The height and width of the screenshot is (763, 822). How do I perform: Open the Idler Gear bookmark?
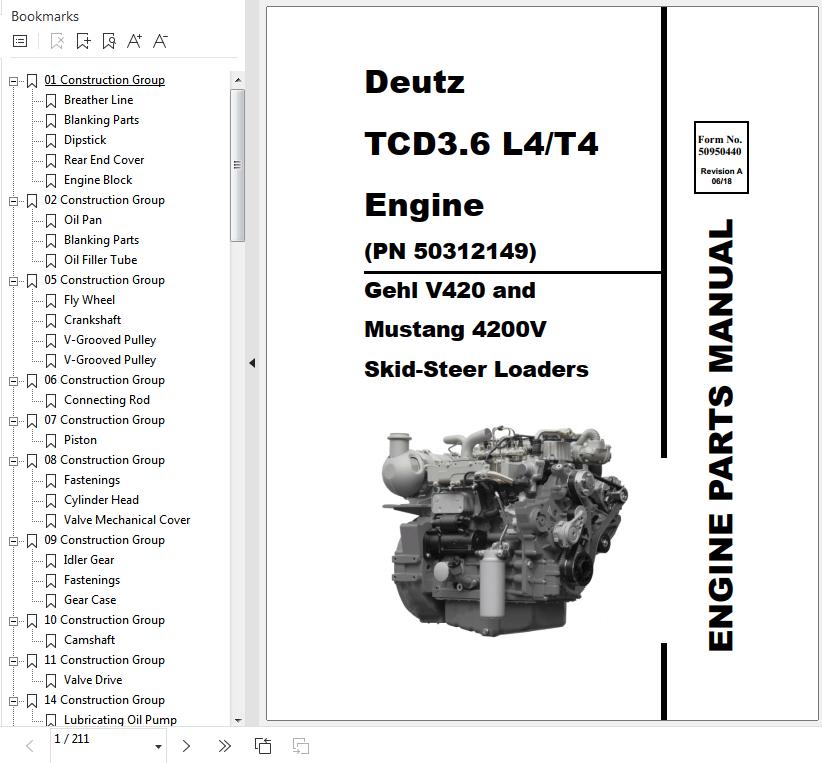89,560
